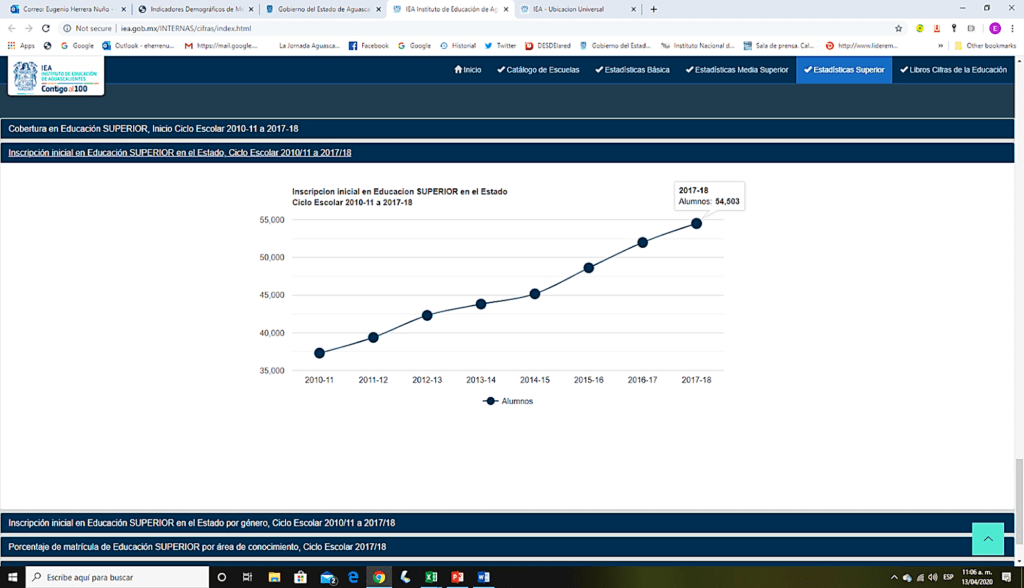
Task: Expand Cobertura en Educación SUPERIOR section
Action: (153, 129)
